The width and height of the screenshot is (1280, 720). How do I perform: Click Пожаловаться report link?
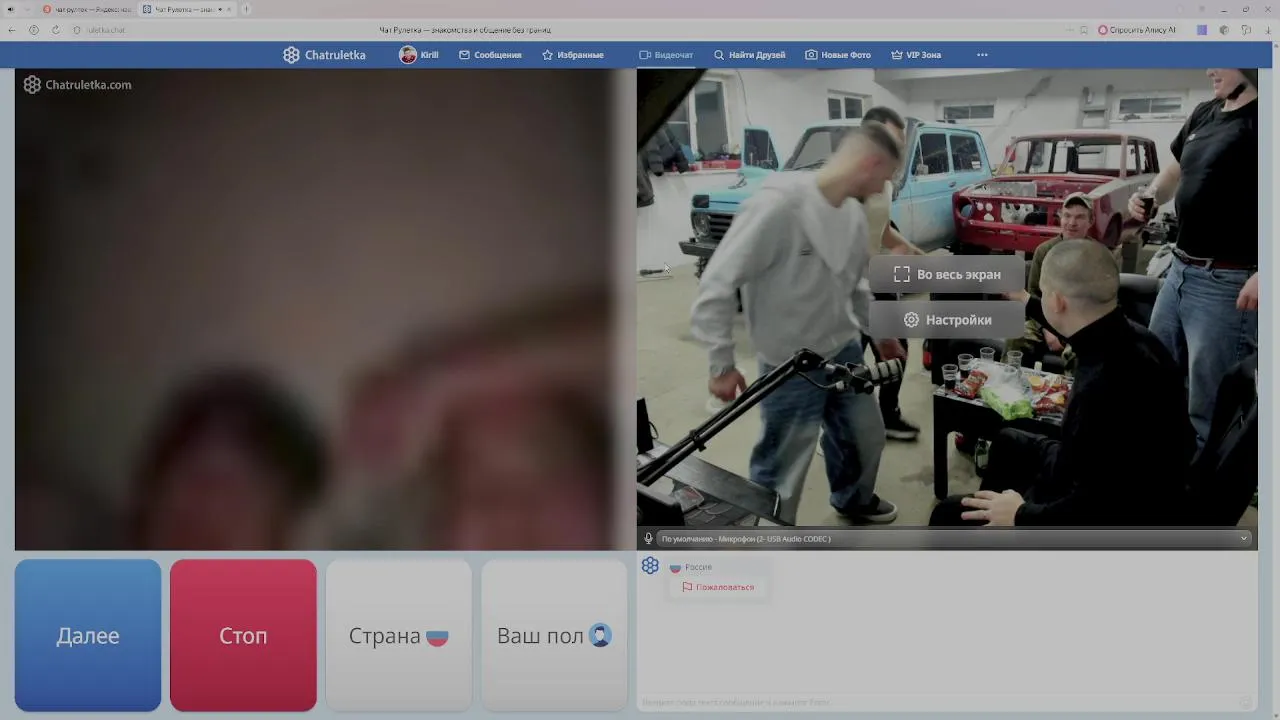point(718,587)
